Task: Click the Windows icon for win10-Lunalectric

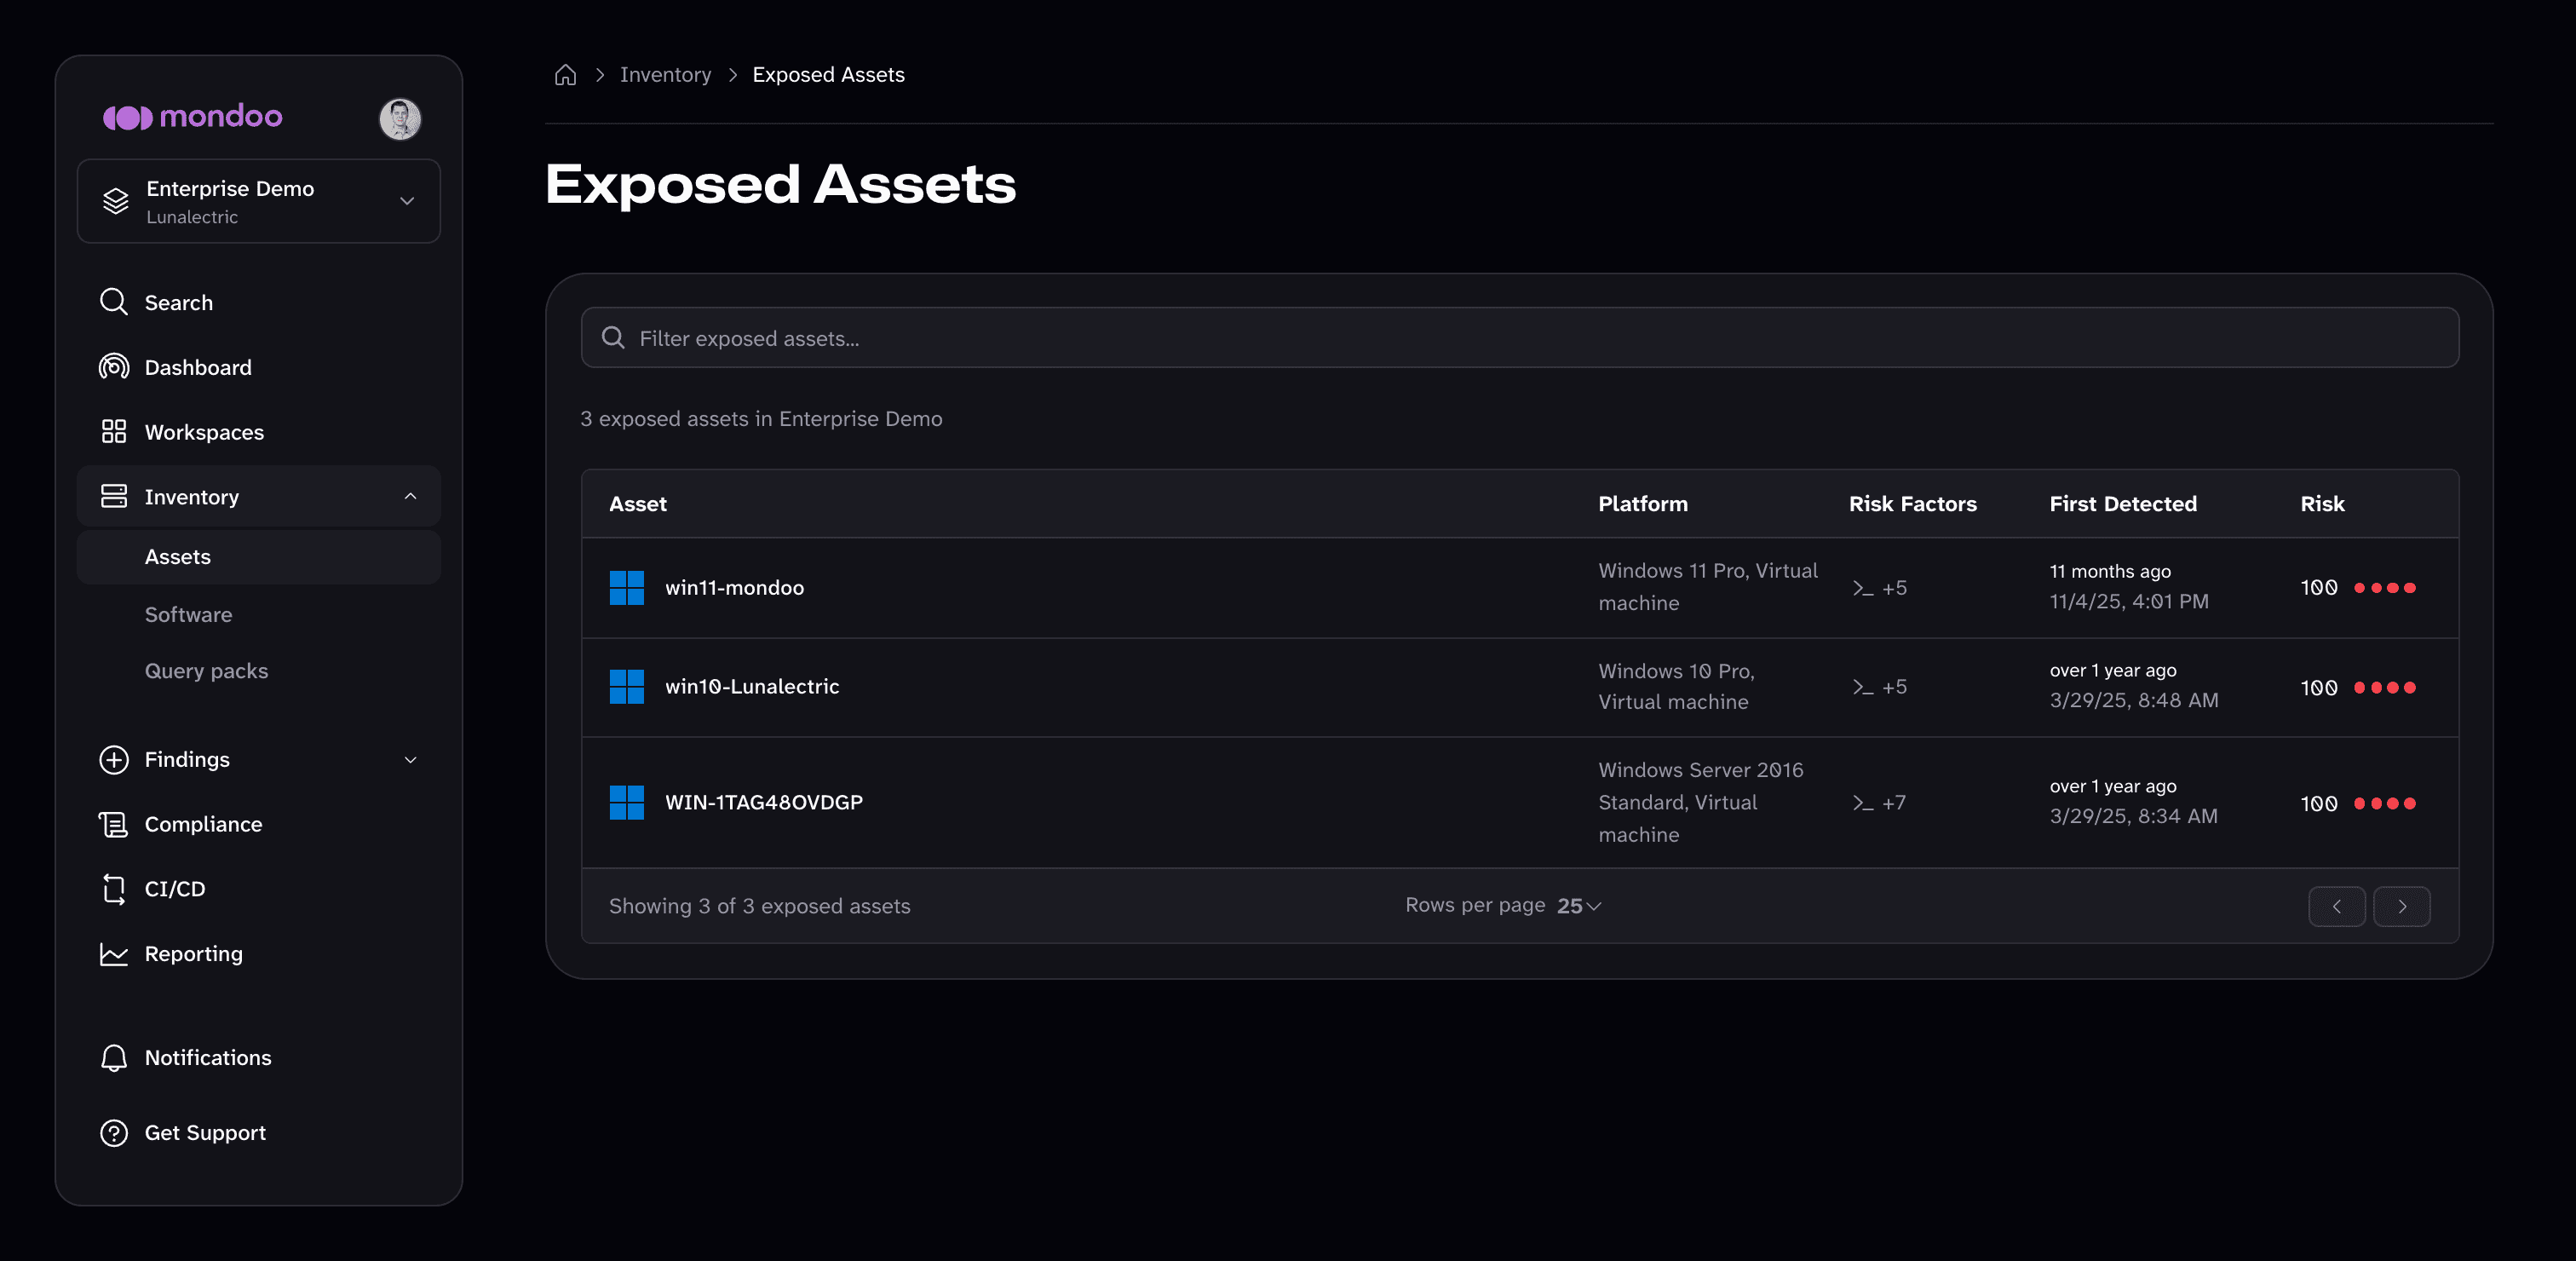Action: pyautogui.click(x=626, y=687)
